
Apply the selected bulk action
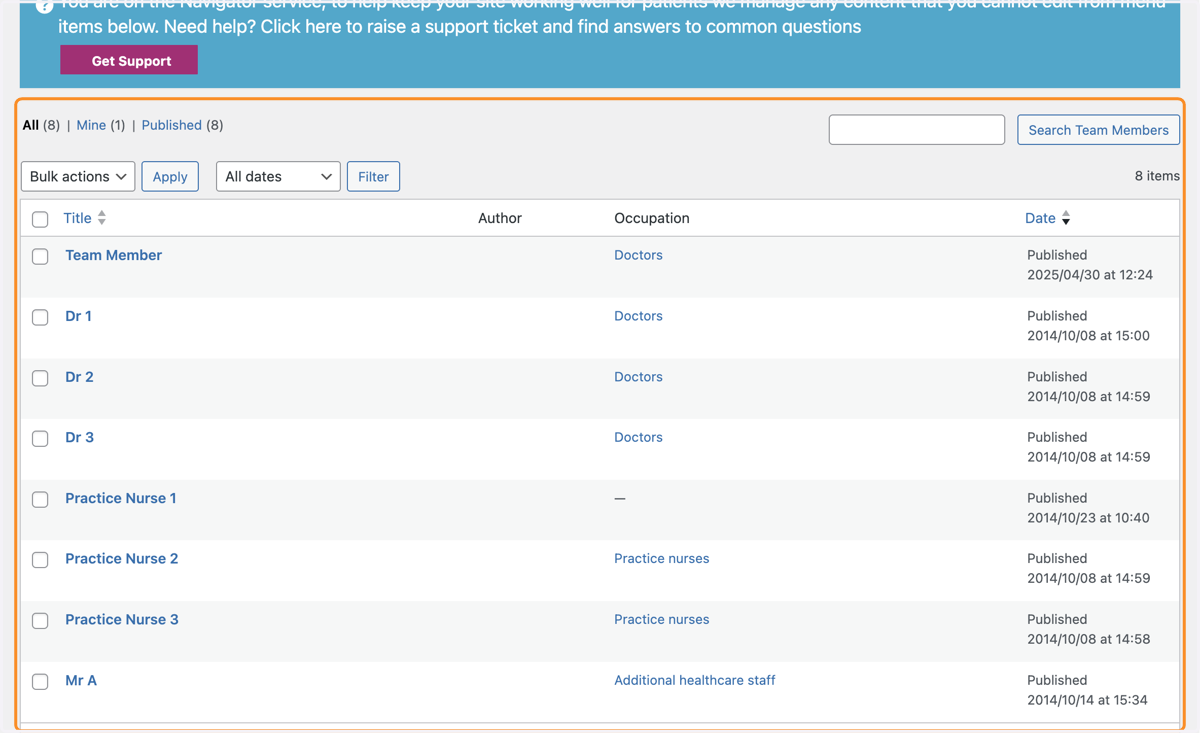coord(170,177)
